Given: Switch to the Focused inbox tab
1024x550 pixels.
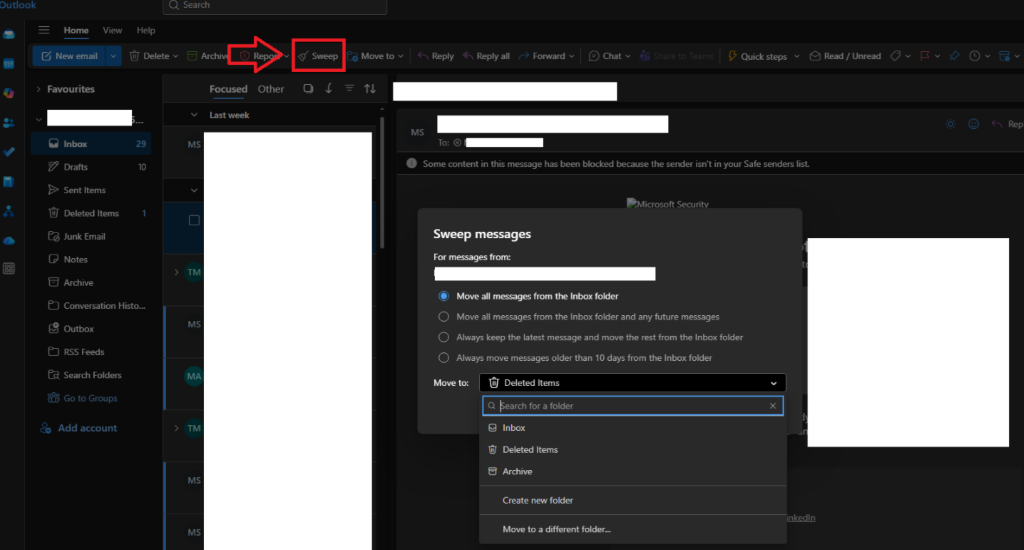Looking at the screenshot, I should pyautogui.click(x=228, y=89).
